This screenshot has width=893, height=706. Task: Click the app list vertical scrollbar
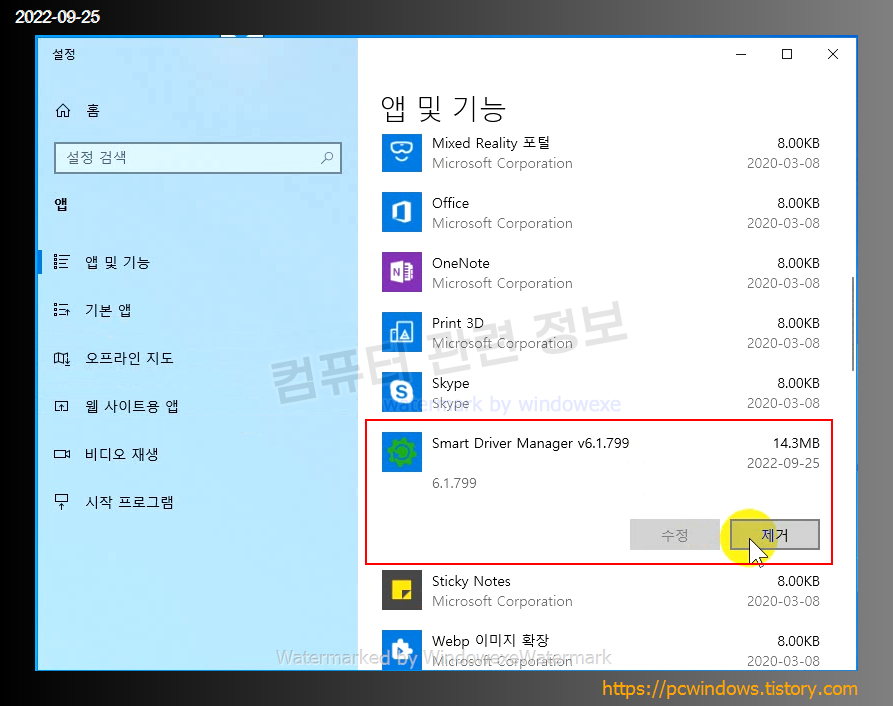pos(853,324)
